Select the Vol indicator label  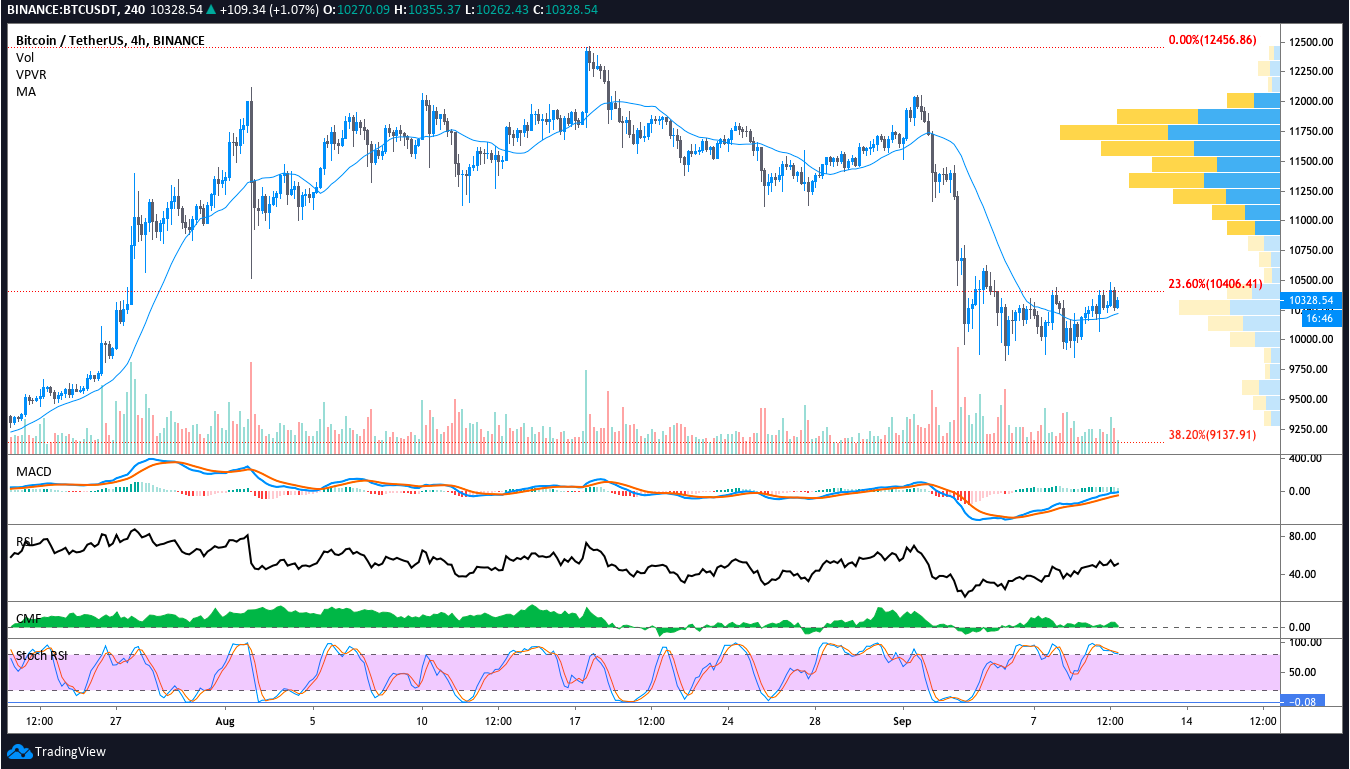click(25, 58)
